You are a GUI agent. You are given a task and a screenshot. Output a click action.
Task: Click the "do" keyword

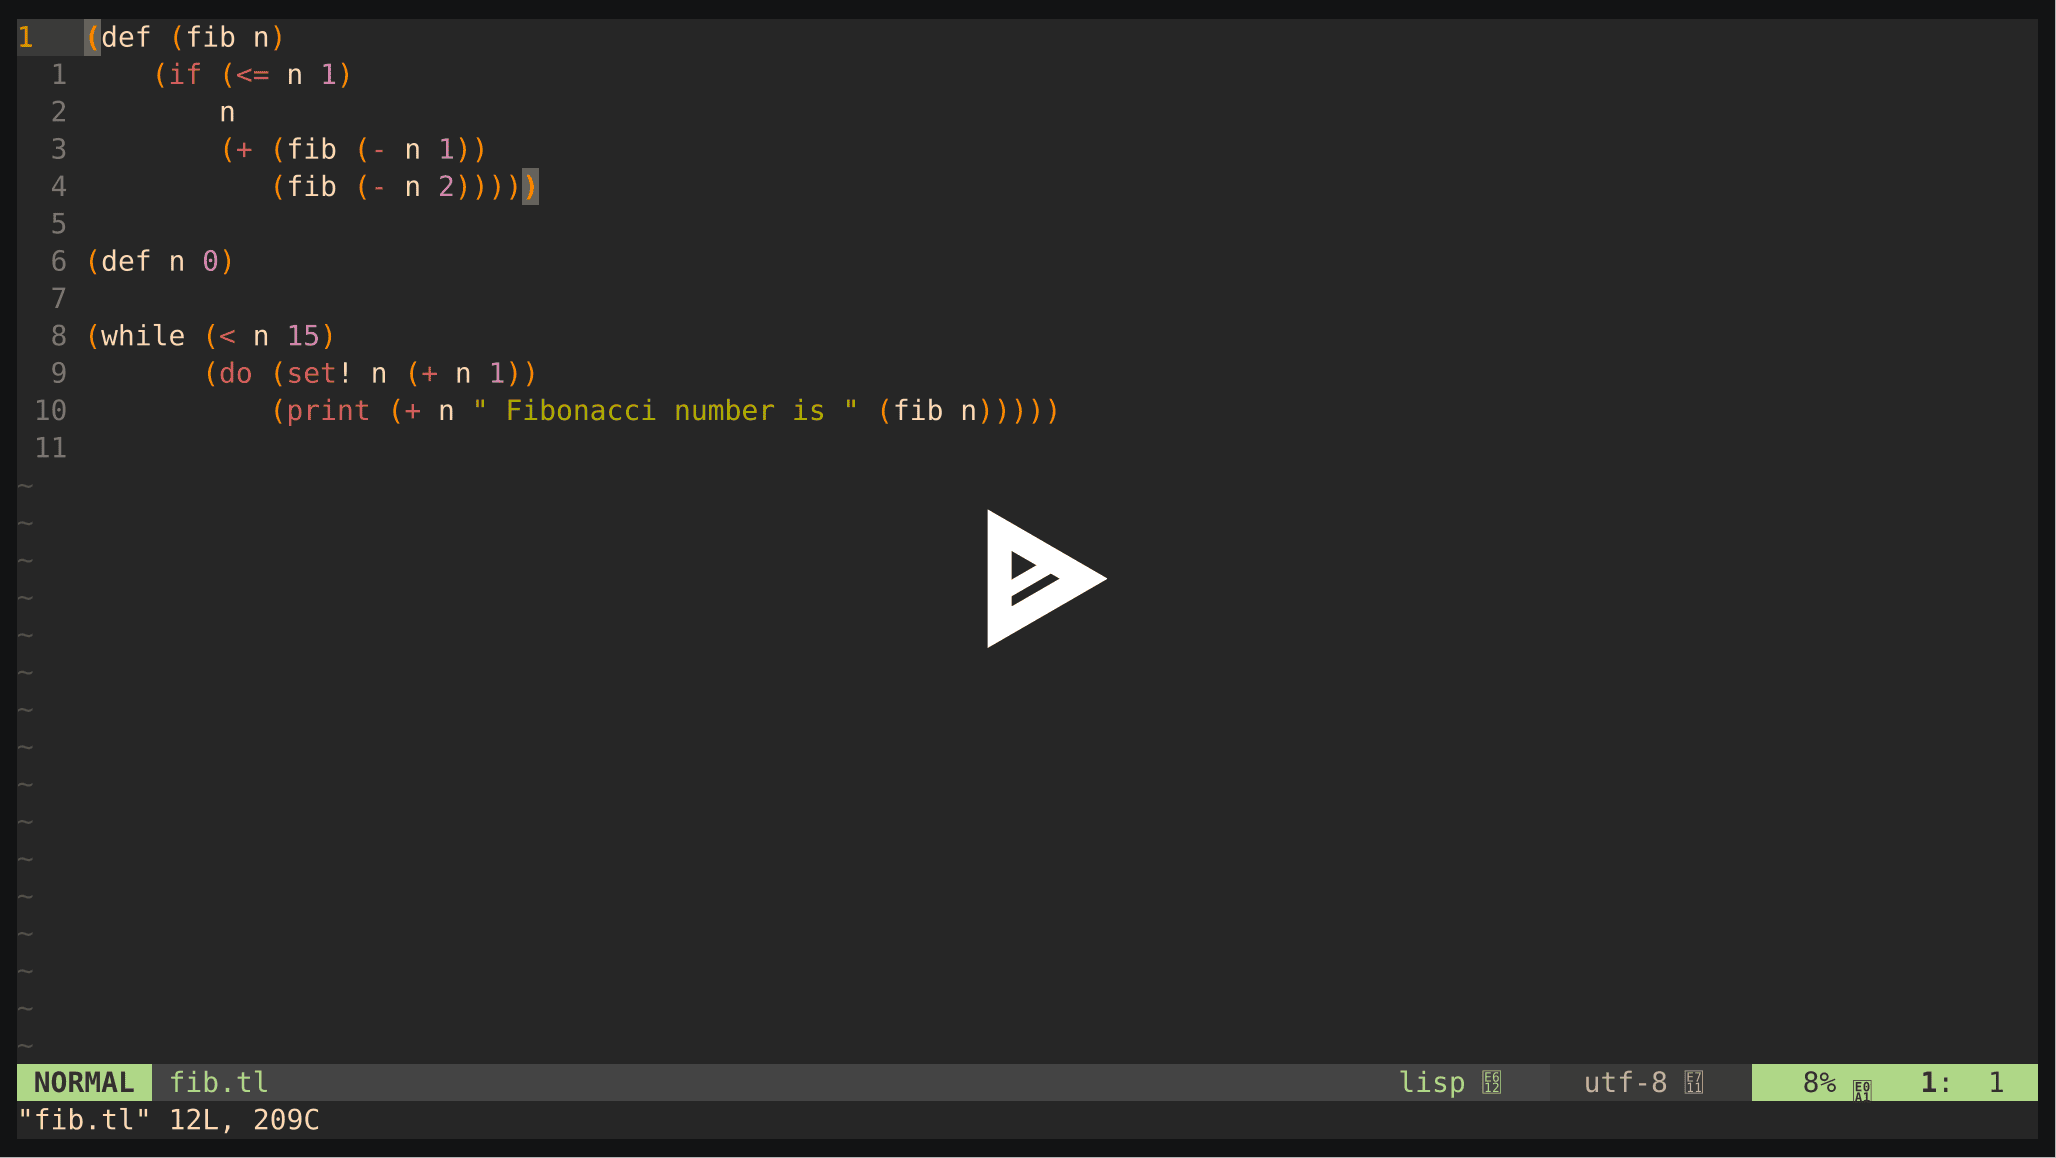[236, 373]
